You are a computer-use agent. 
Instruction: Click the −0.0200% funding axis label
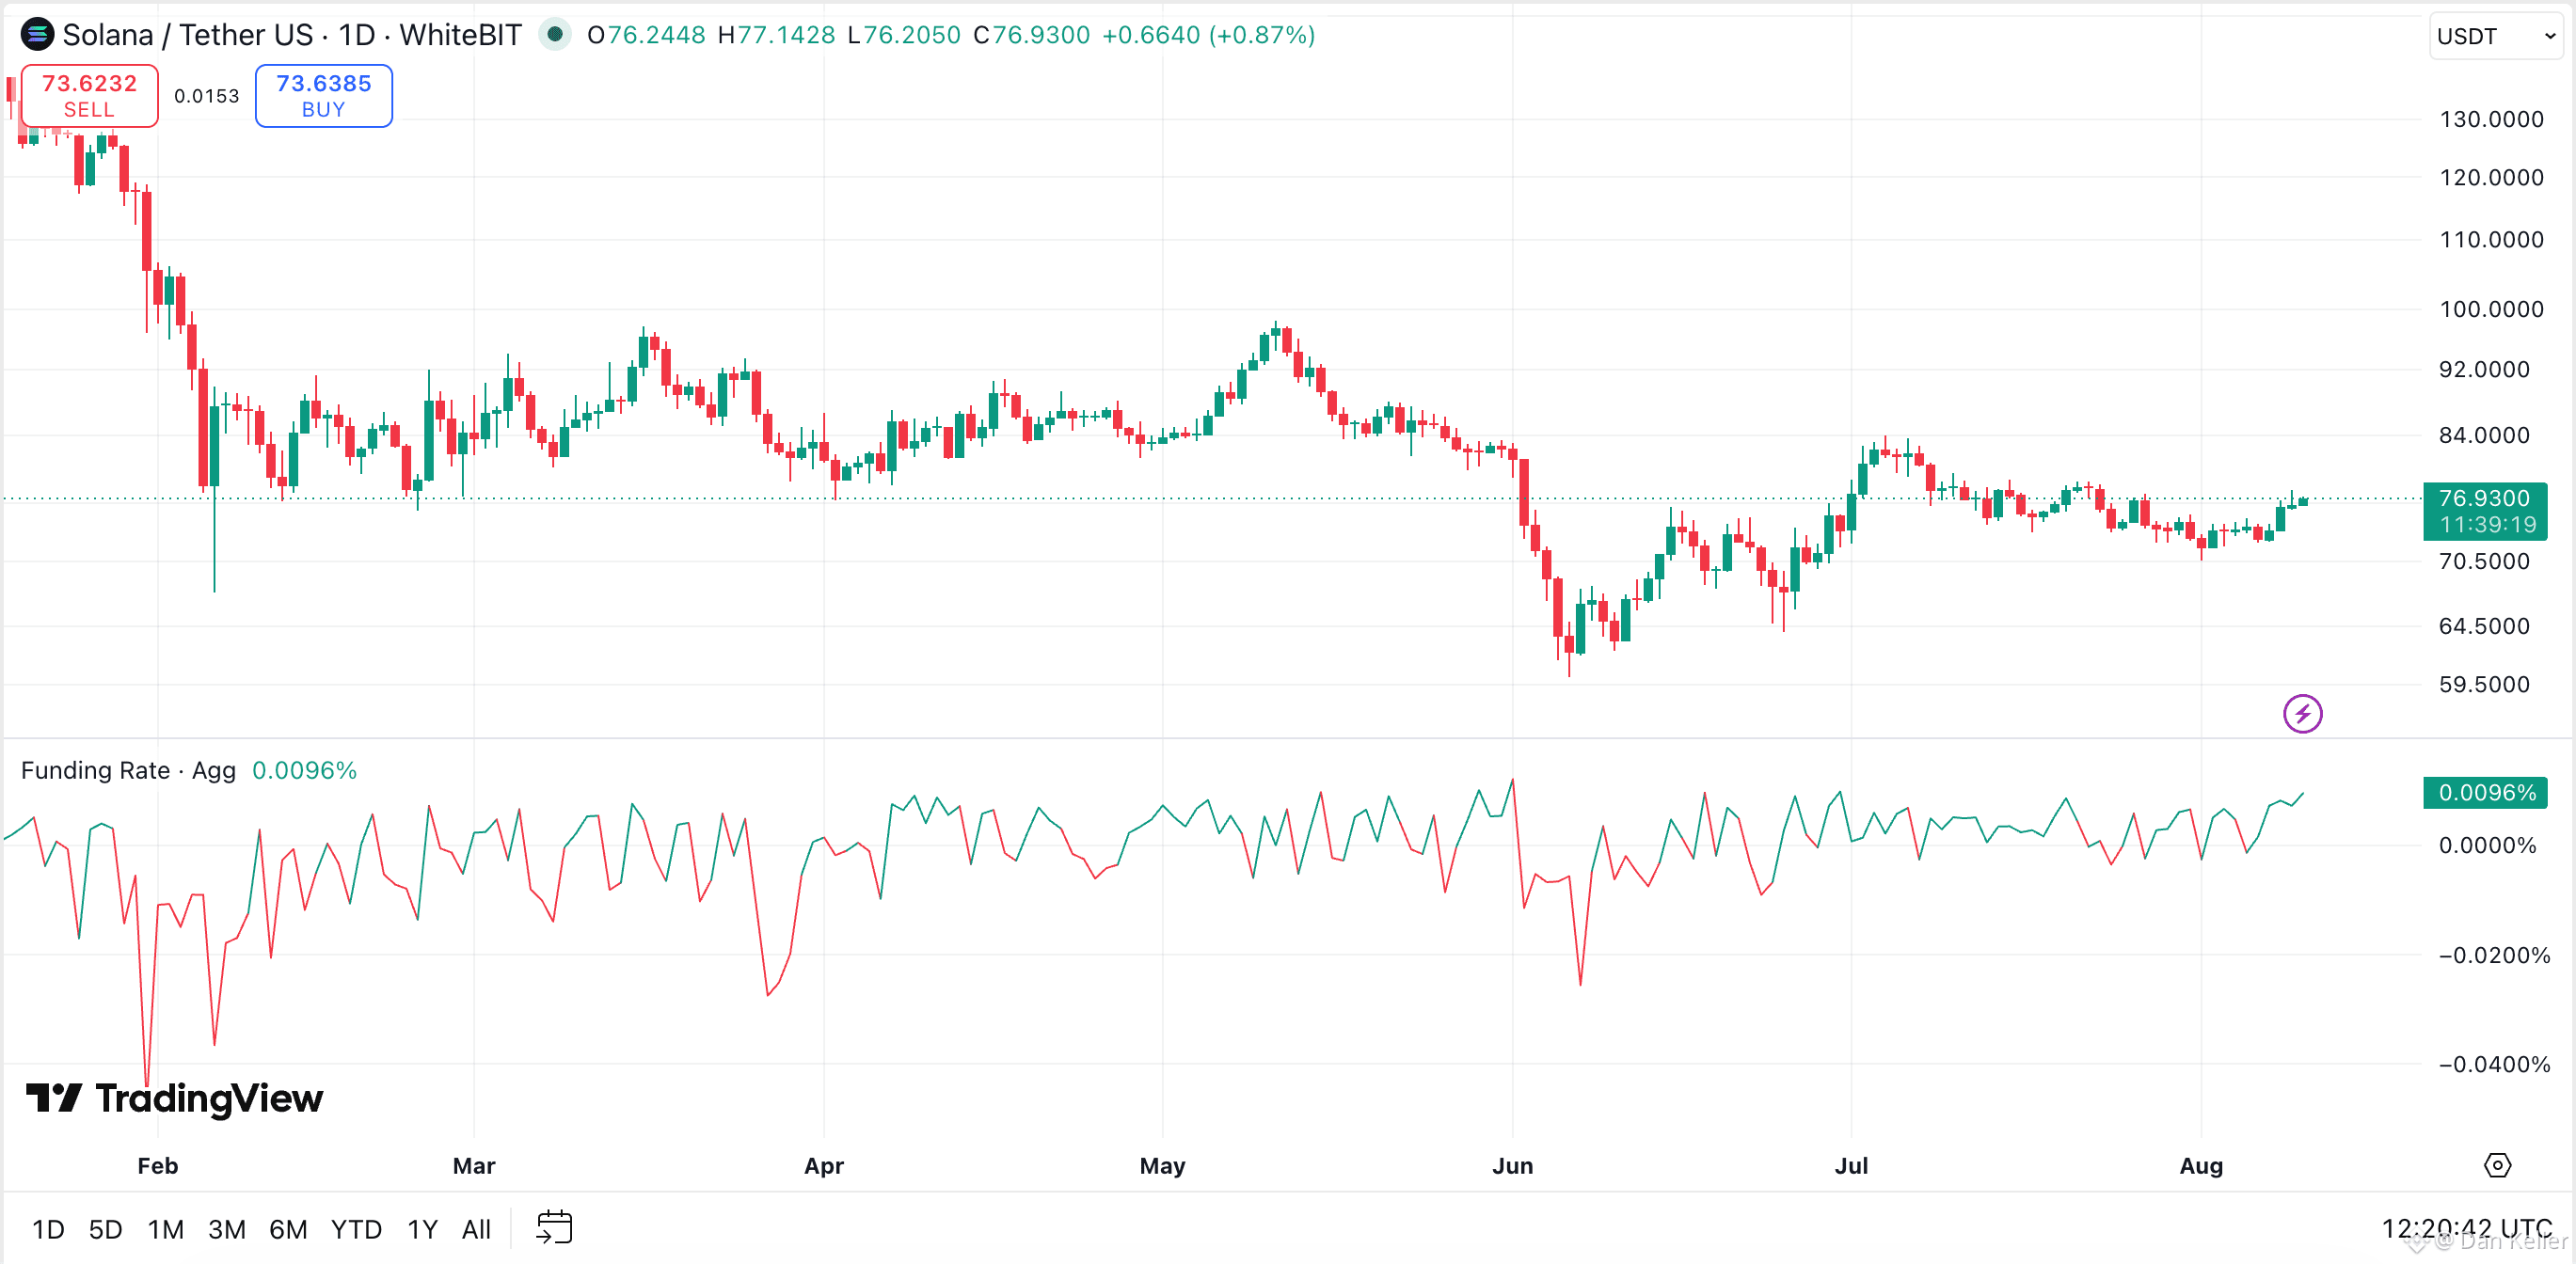click(2494, 956)
